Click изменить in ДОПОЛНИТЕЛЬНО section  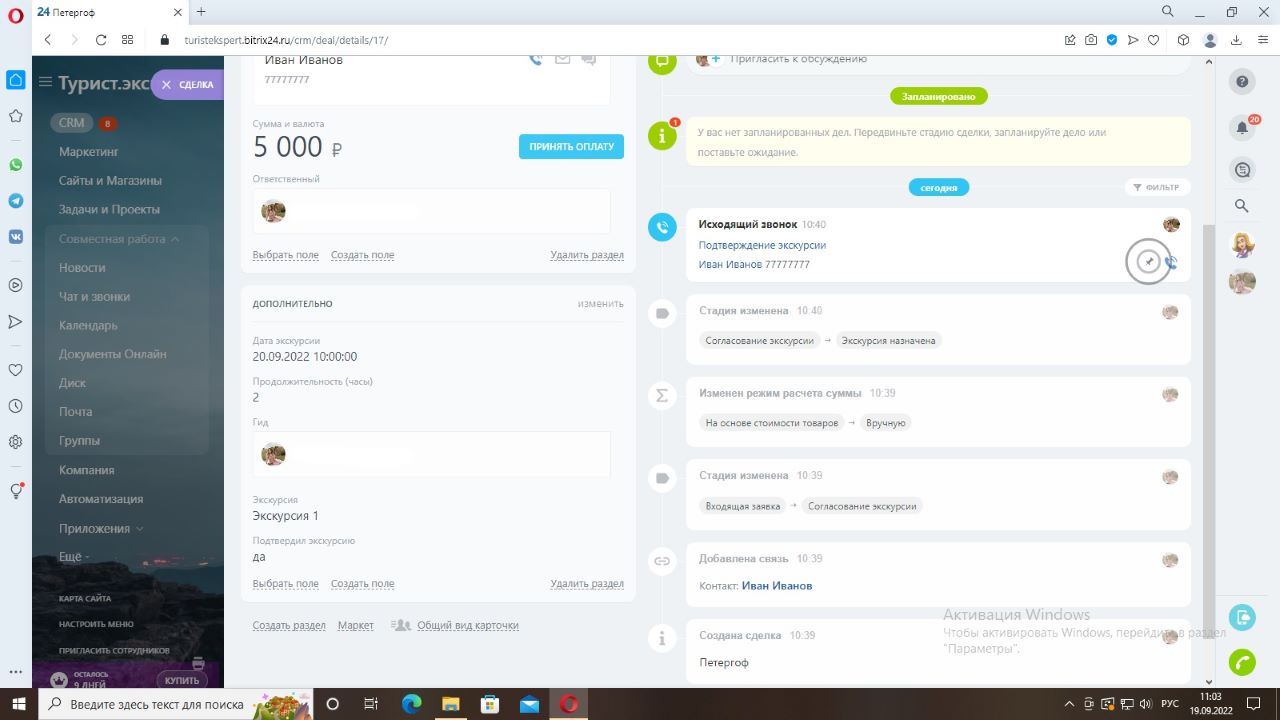tap(600, 304)
